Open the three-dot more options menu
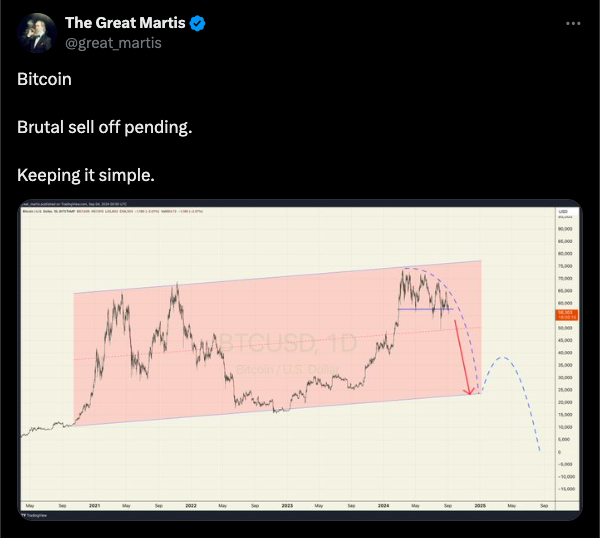Image resolution: width=600 pixels, height=538 pixels. [x=573, y=24]
